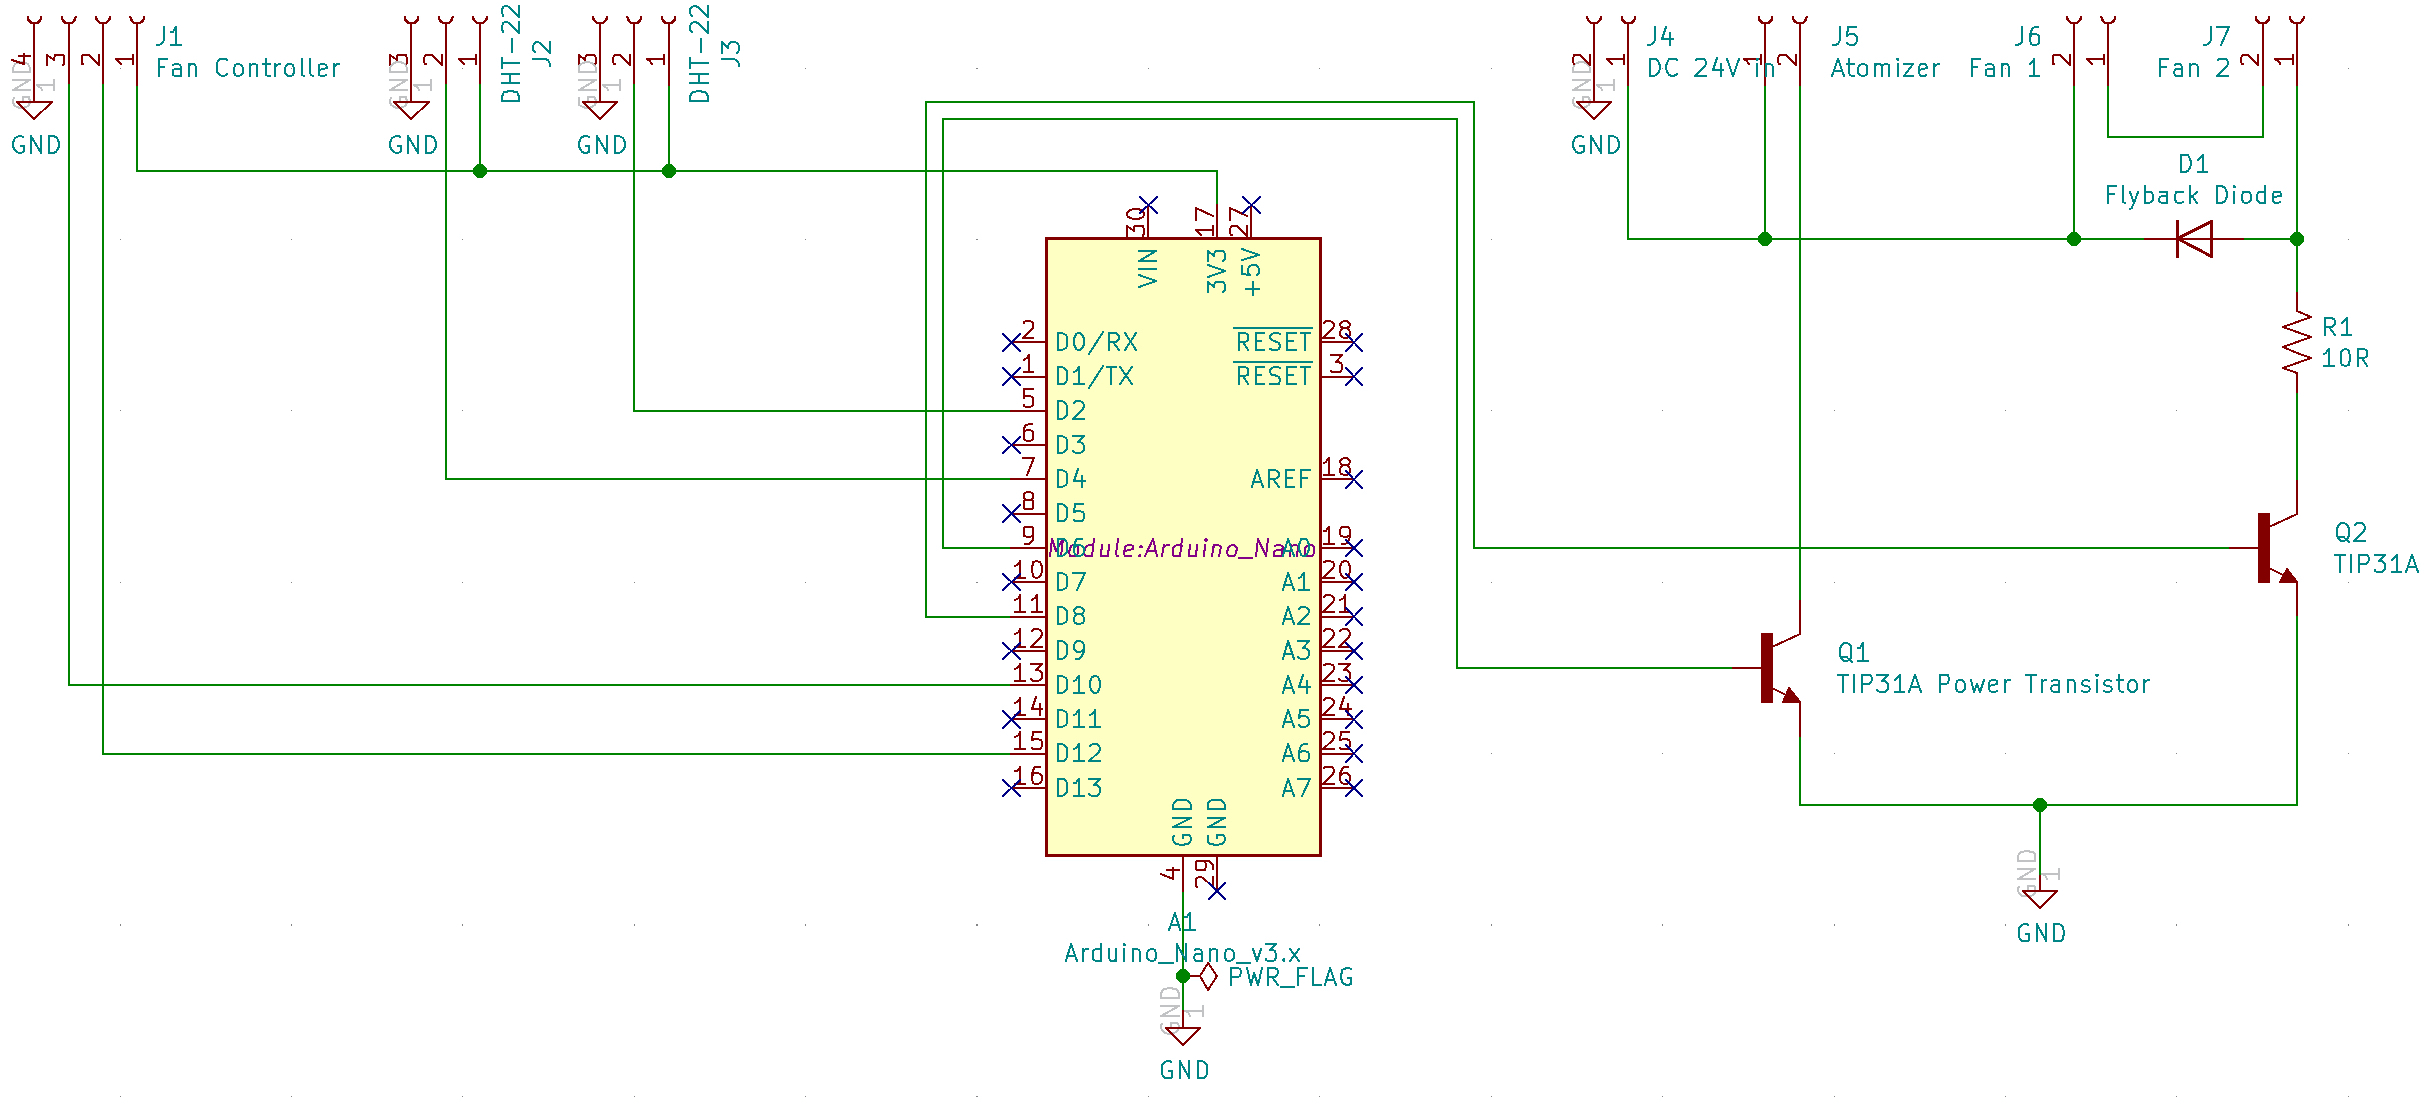Click the no-connect X on pin AREF
This screenshot has width=2428, height=1106.
point(1352,479)
